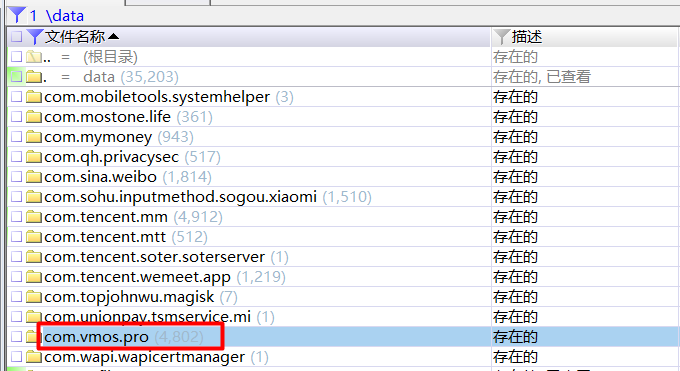Toggle the select-all checkbox in header
Screen dimensions: 680x371
[16, 37]
